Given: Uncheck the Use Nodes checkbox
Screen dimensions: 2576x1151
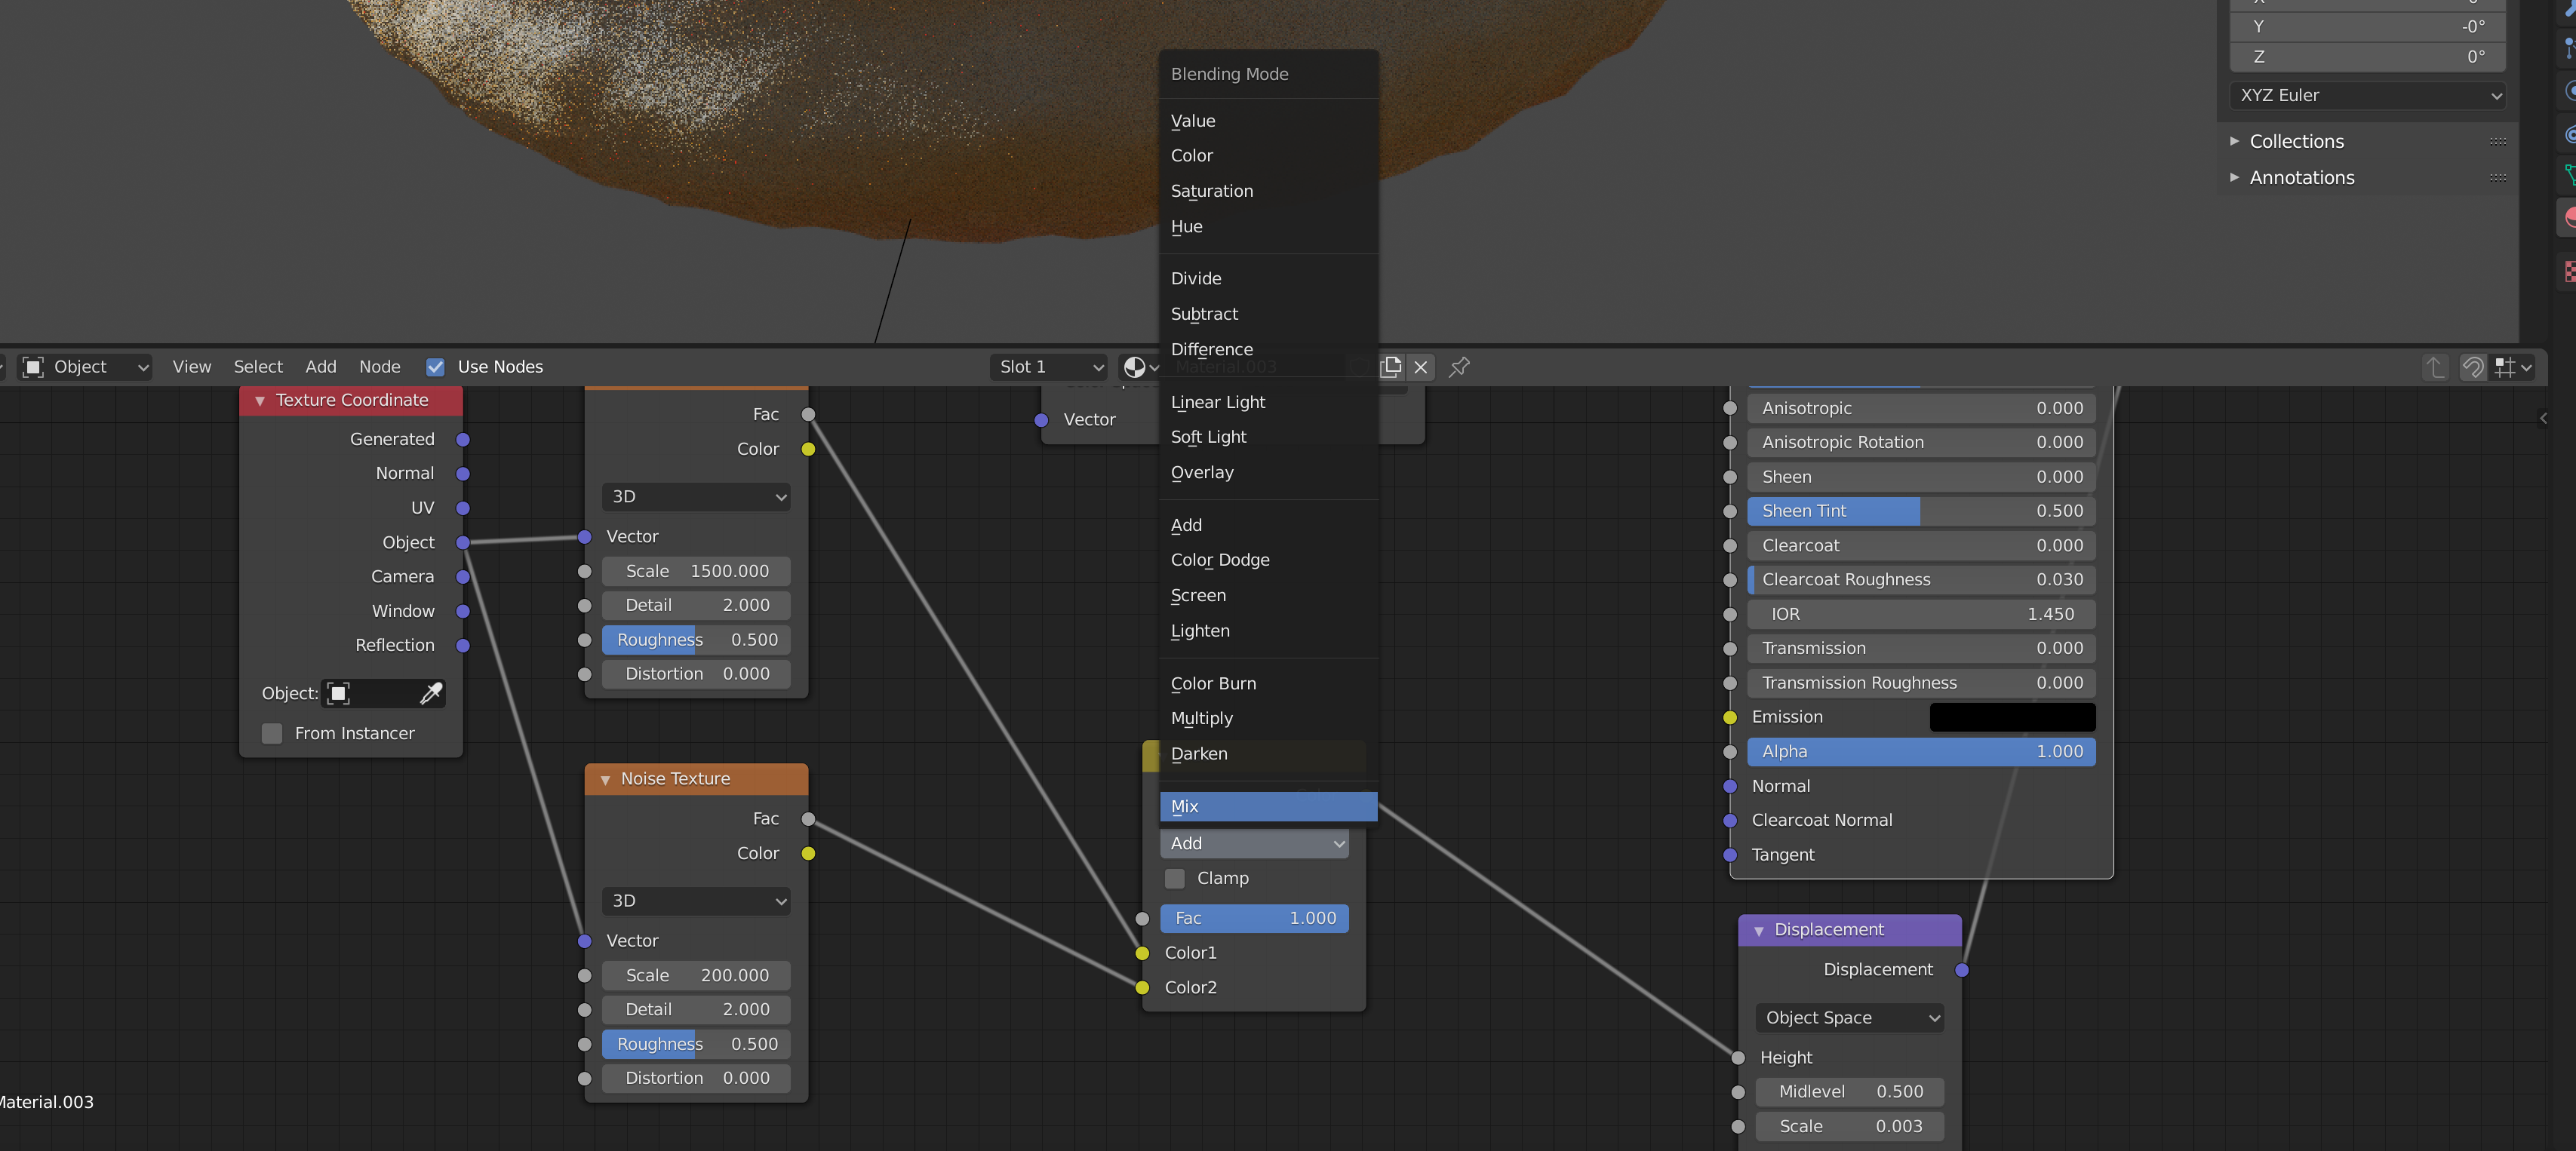Looking at the screenshot, I should click(x=435, y=367).
